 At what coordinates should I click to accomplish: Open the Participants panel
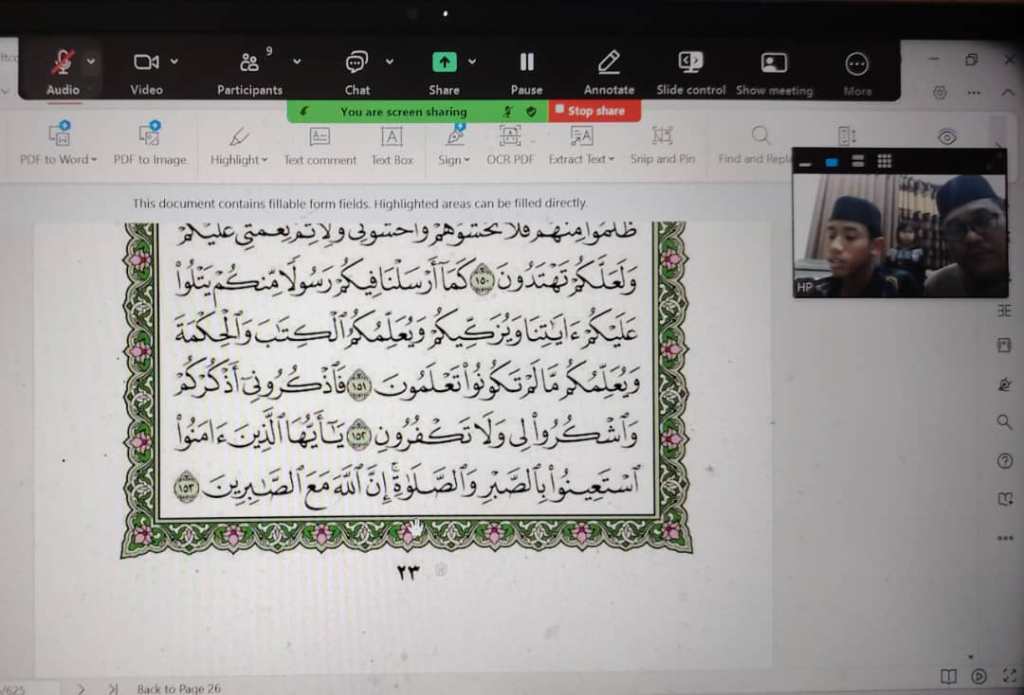click(250, 64)
